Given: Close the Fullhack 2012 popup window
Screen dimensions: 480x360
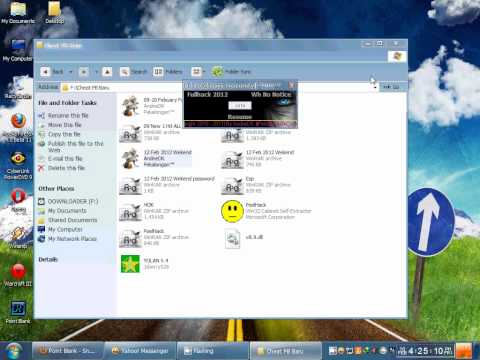Looking at the screenshot, I should coord(292,85).
